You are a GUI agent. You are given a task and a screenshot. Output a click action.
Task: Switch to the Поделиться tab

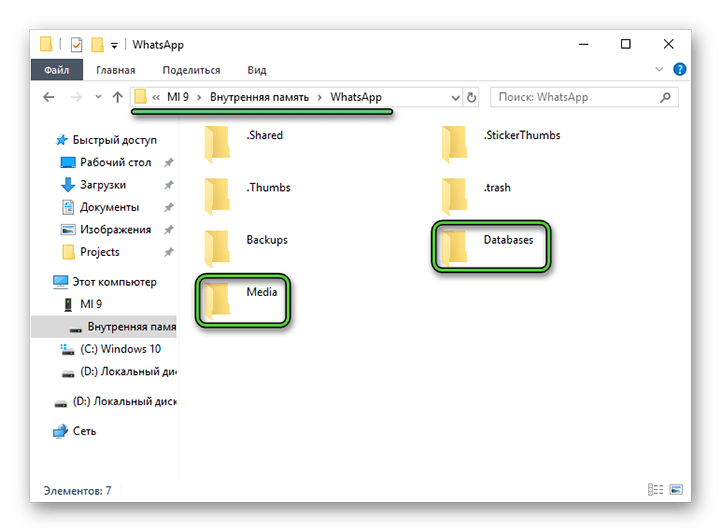coord(191,70)
